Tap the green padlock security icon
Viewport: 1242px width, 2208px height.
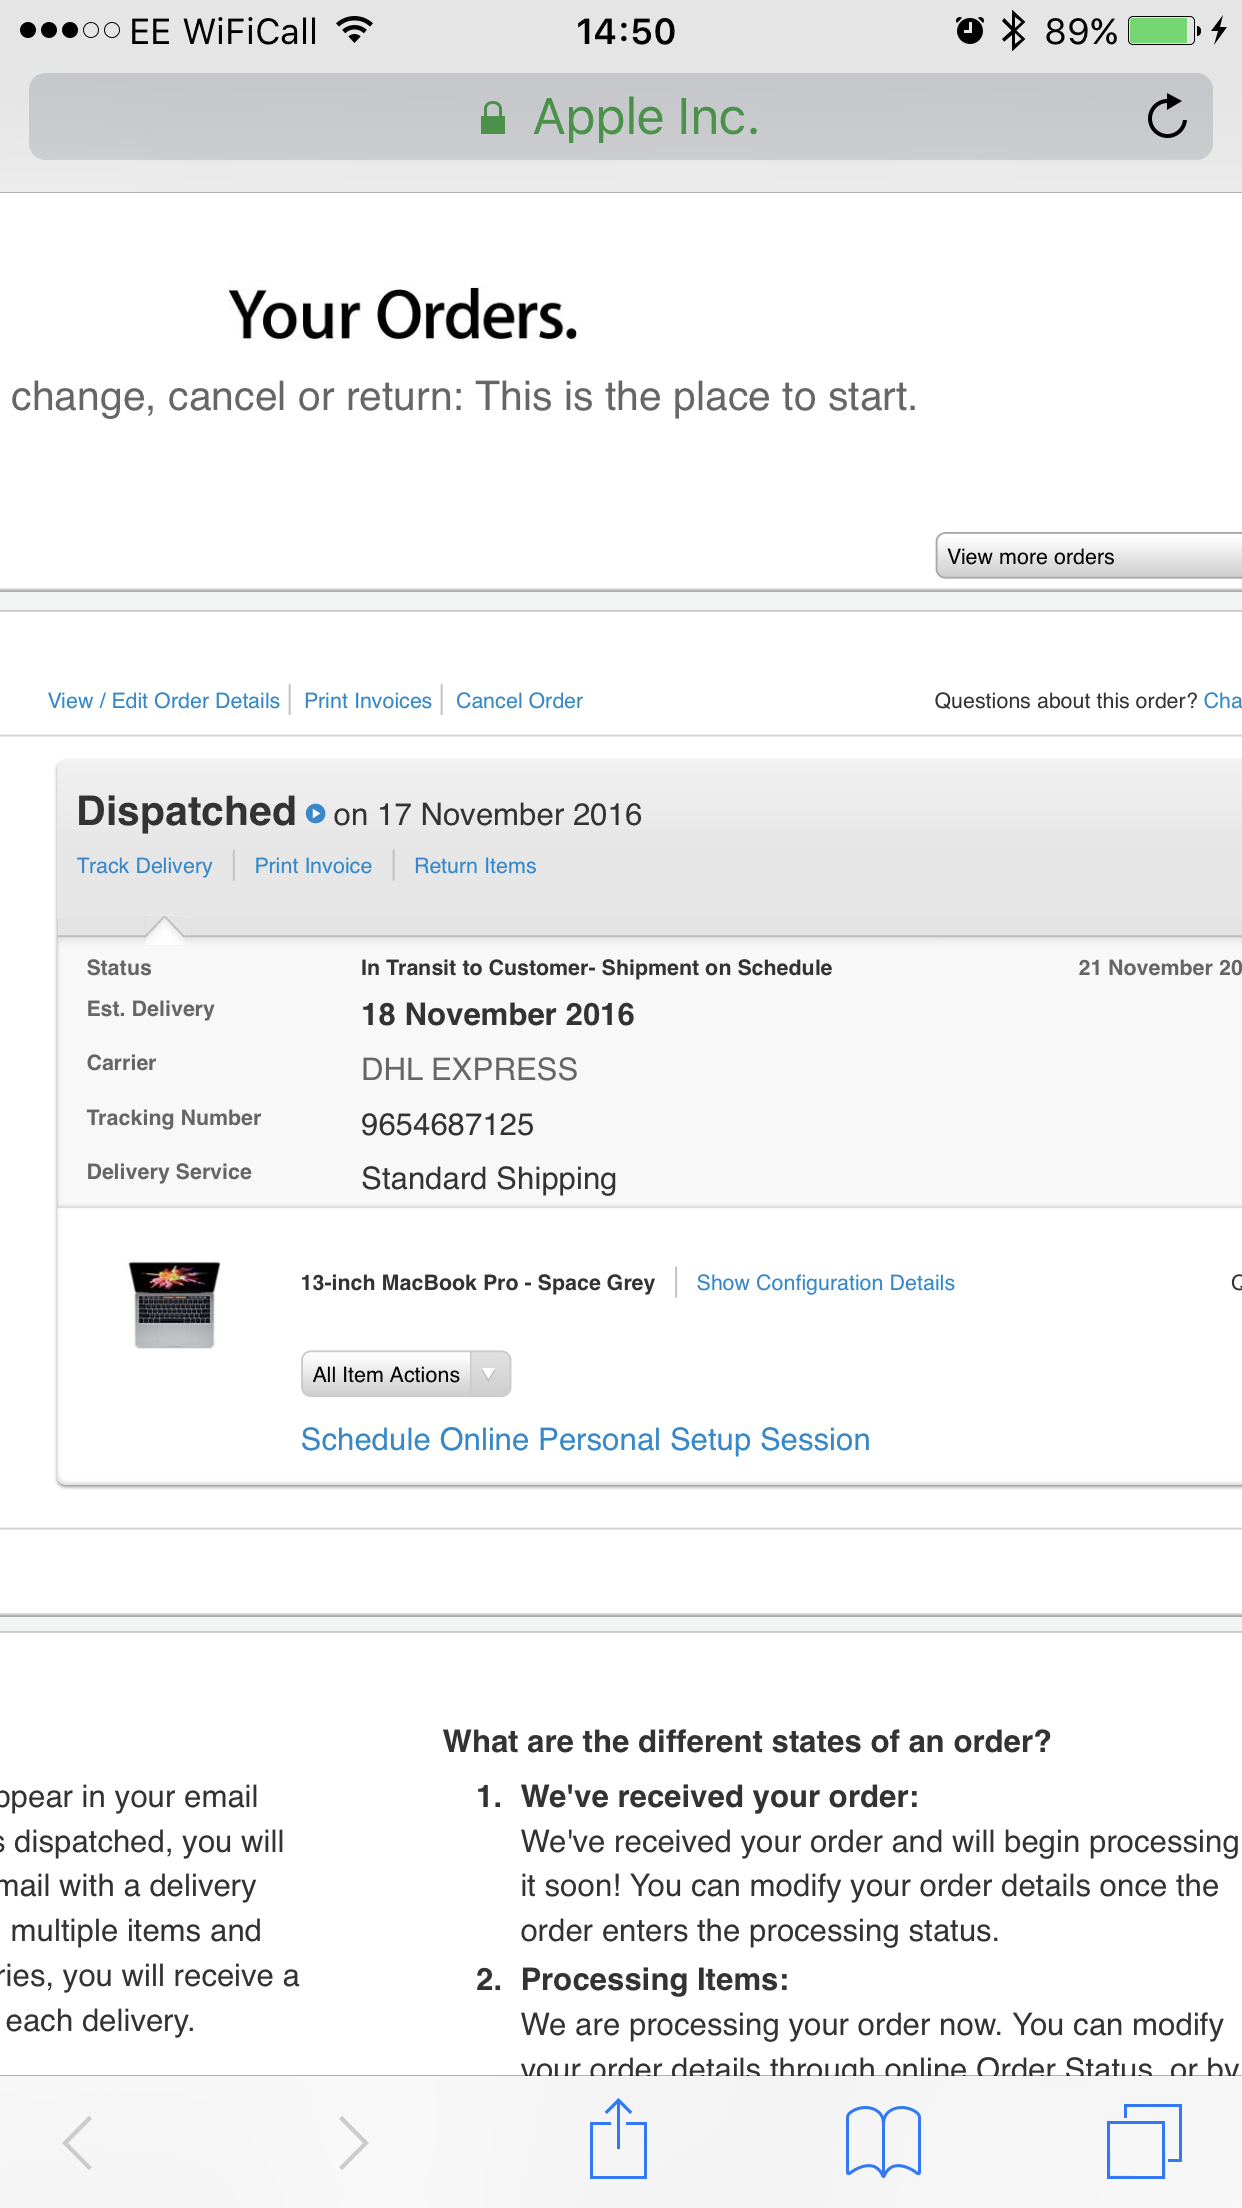(492, 118)
